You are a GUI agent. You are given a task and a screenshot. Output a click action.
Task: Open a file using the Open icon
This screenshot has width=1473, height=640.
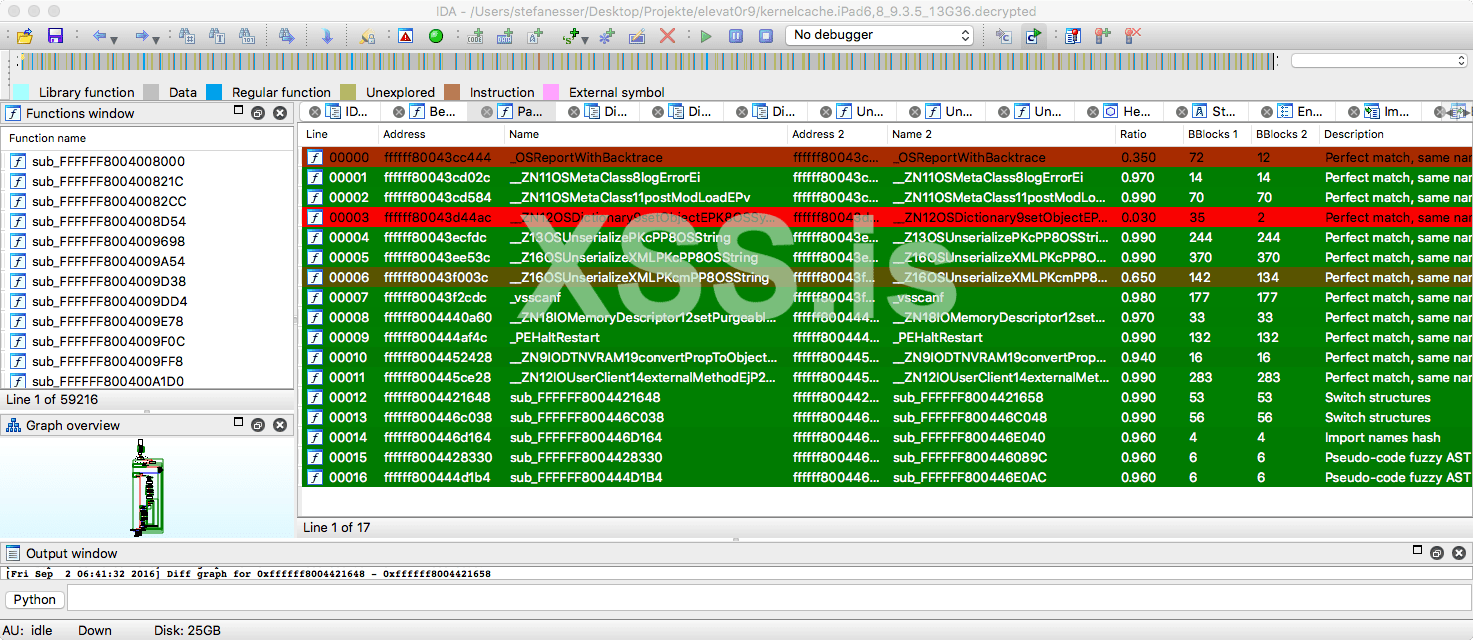click(x=24, y=35)
